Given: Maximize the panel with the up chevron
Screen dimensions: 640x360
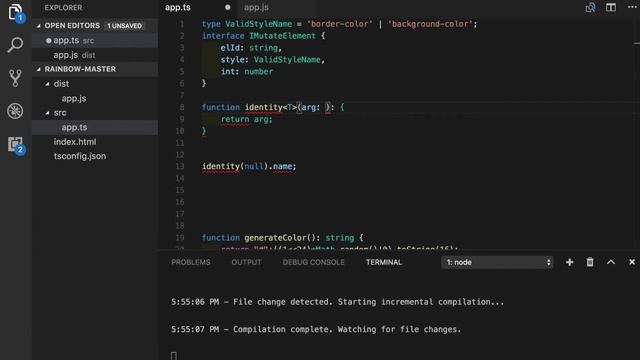Looking at the screenshot, I should (x=611, y=262).
